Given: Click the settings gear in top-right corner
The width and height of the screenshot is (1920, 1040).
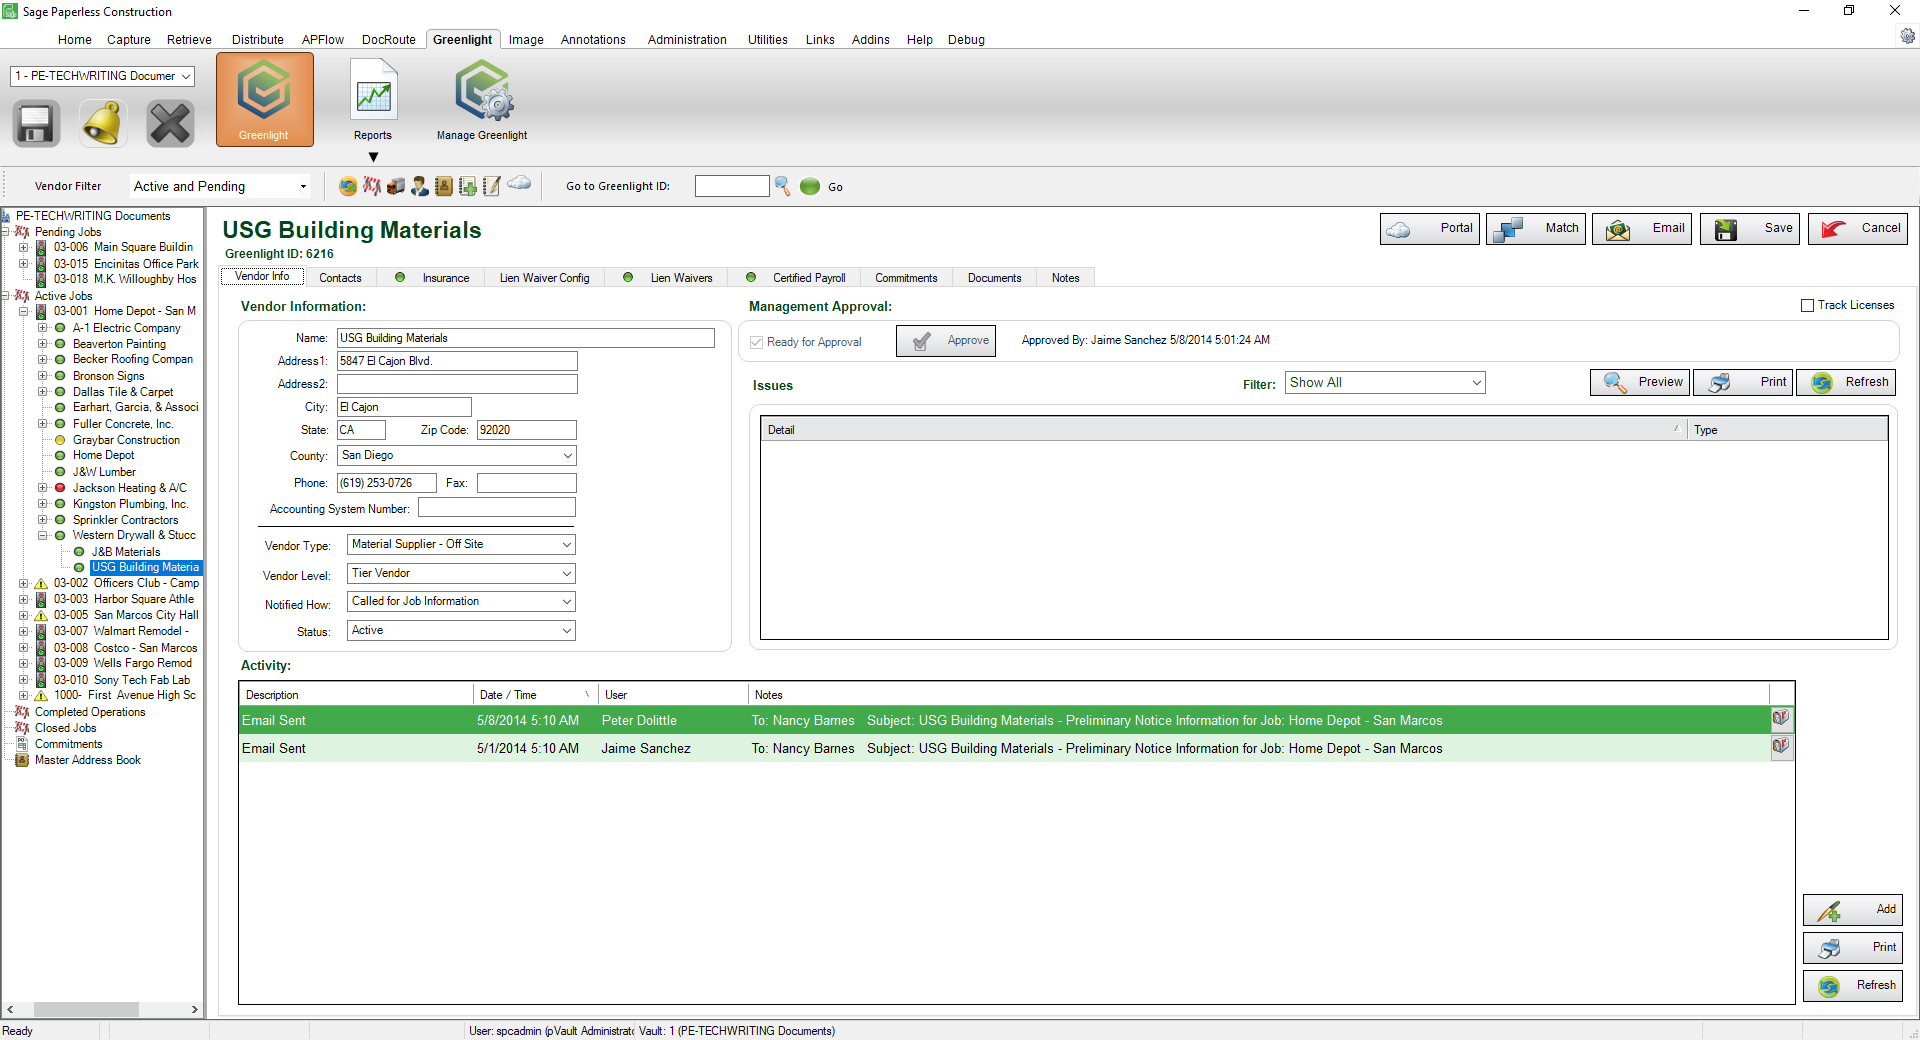Looking at the screenshot, I should tap(1908, 36).
